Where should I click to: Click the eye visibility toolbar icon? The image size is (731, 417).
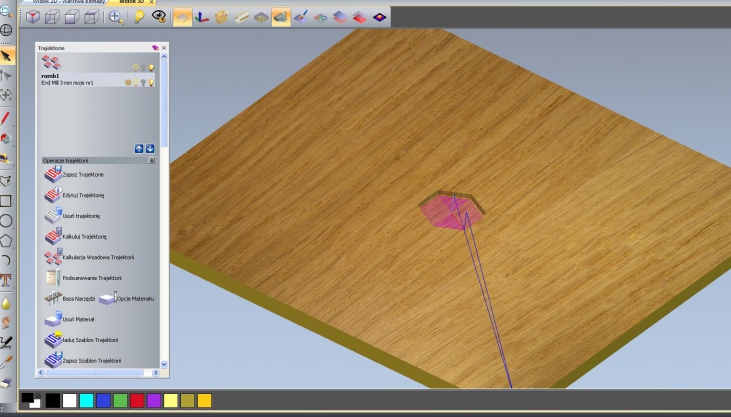point(159,17)
